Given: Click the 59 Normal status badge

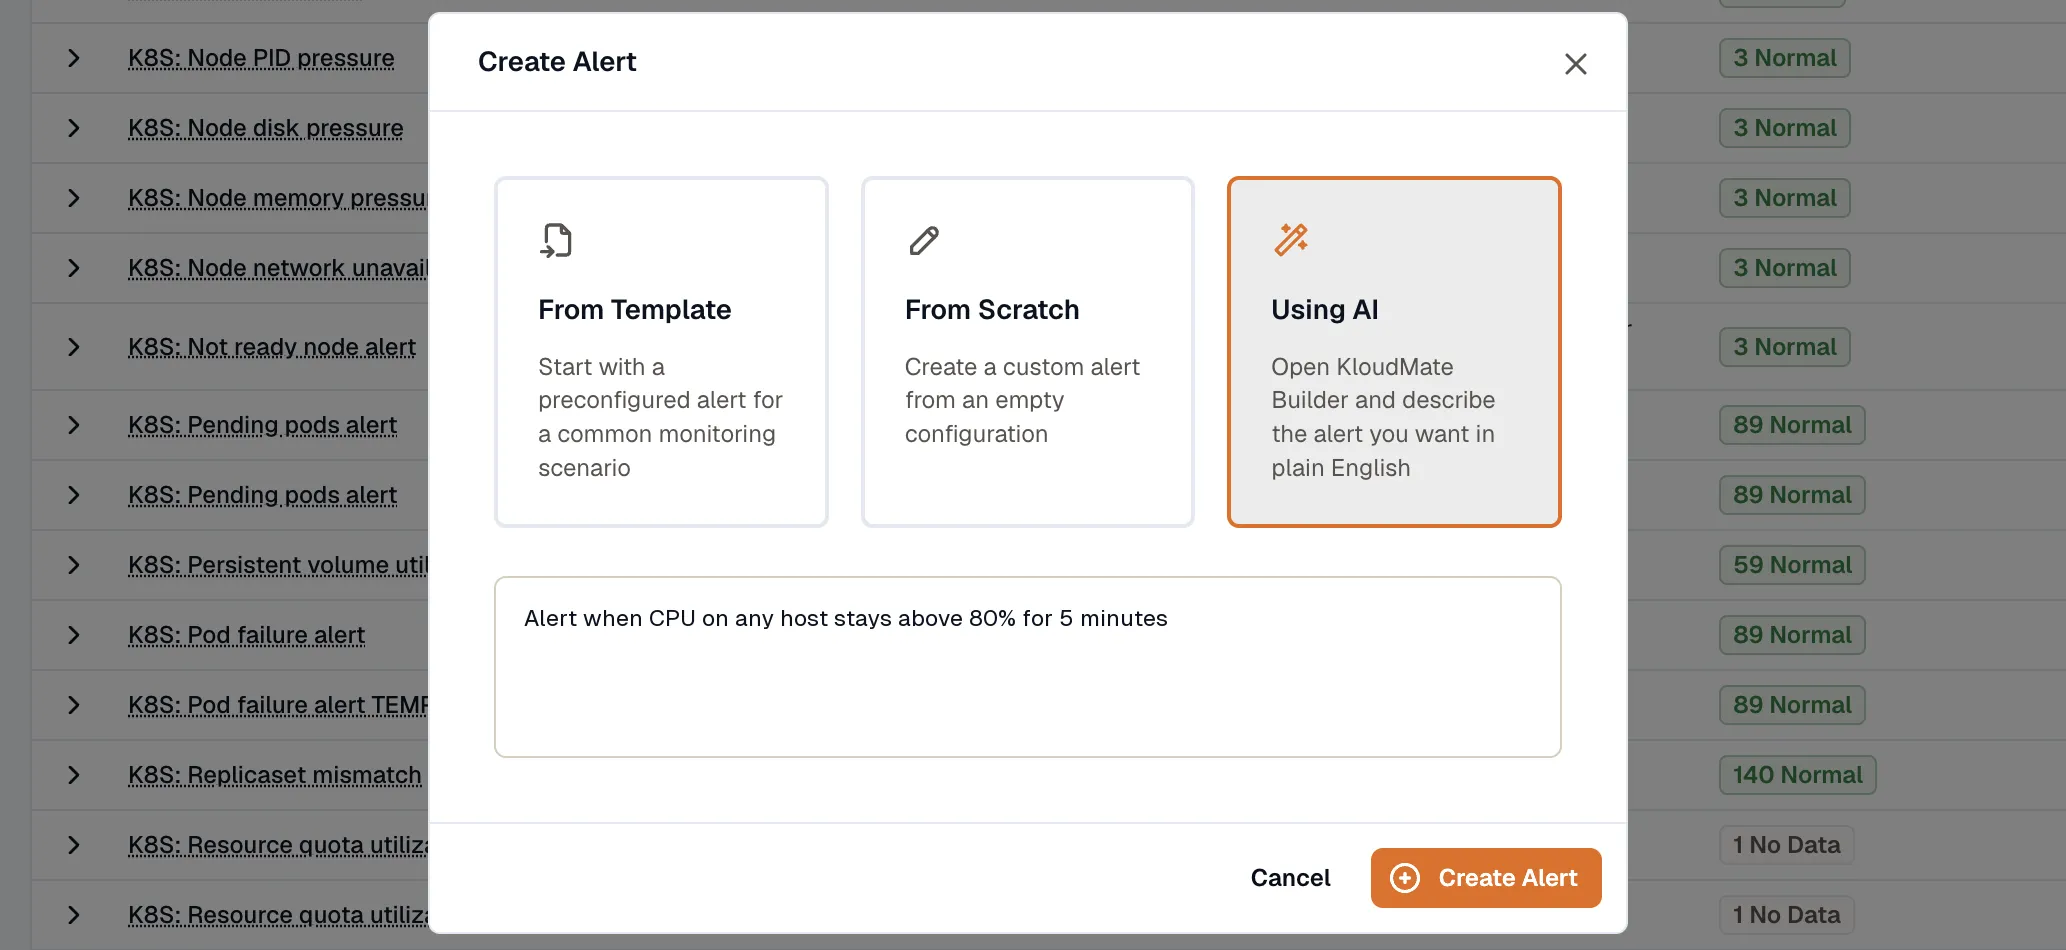Looking at the screenshot, I should pos(1792,565).
